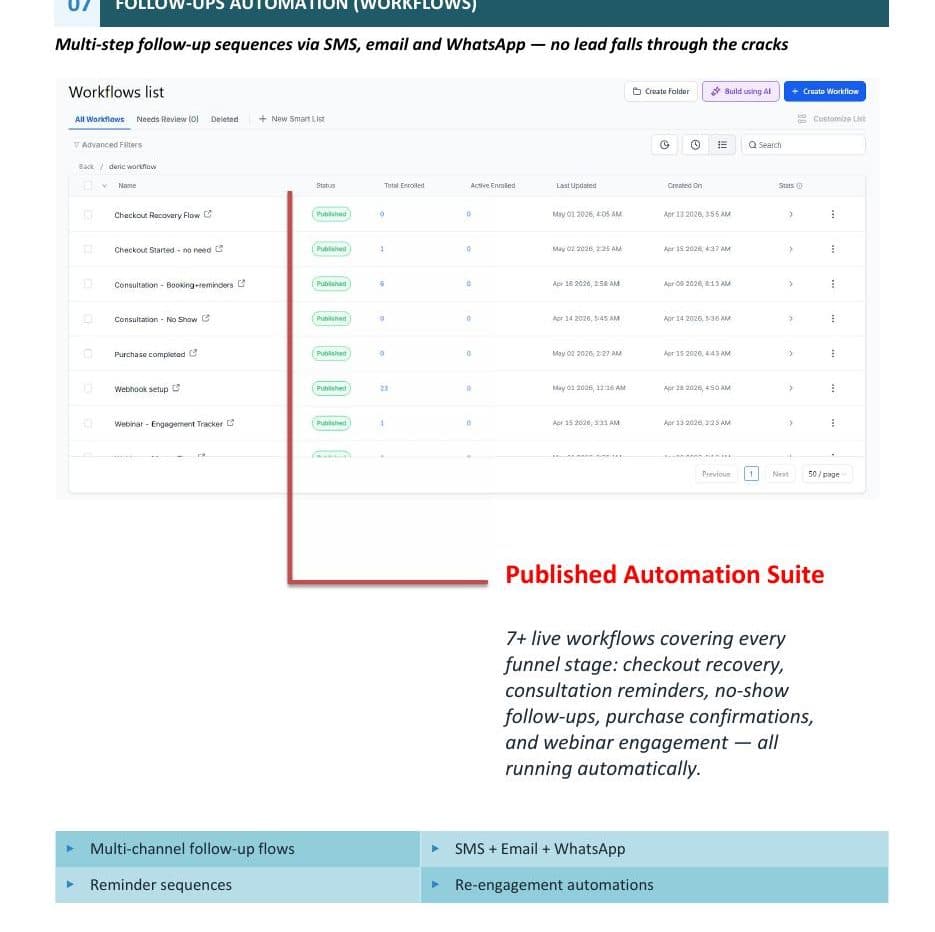Open external link icon beside Webinar - Engagement Tracker
This screenshot has width=935, height=932.
pos(230,423)
